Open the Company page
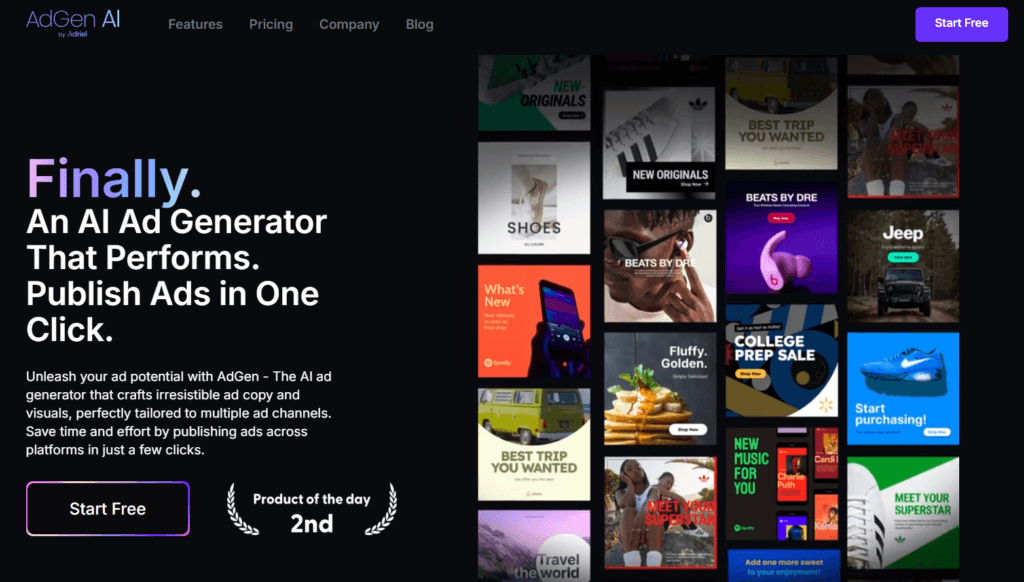 pos(349,24)
